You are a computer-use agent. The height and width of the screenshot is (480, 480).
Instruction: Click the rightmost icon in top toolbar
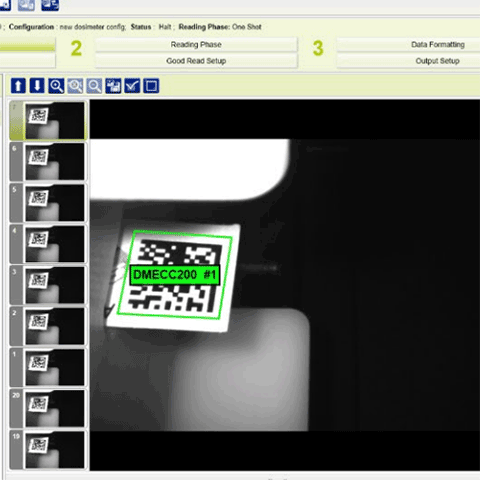(x=50, y=5)
